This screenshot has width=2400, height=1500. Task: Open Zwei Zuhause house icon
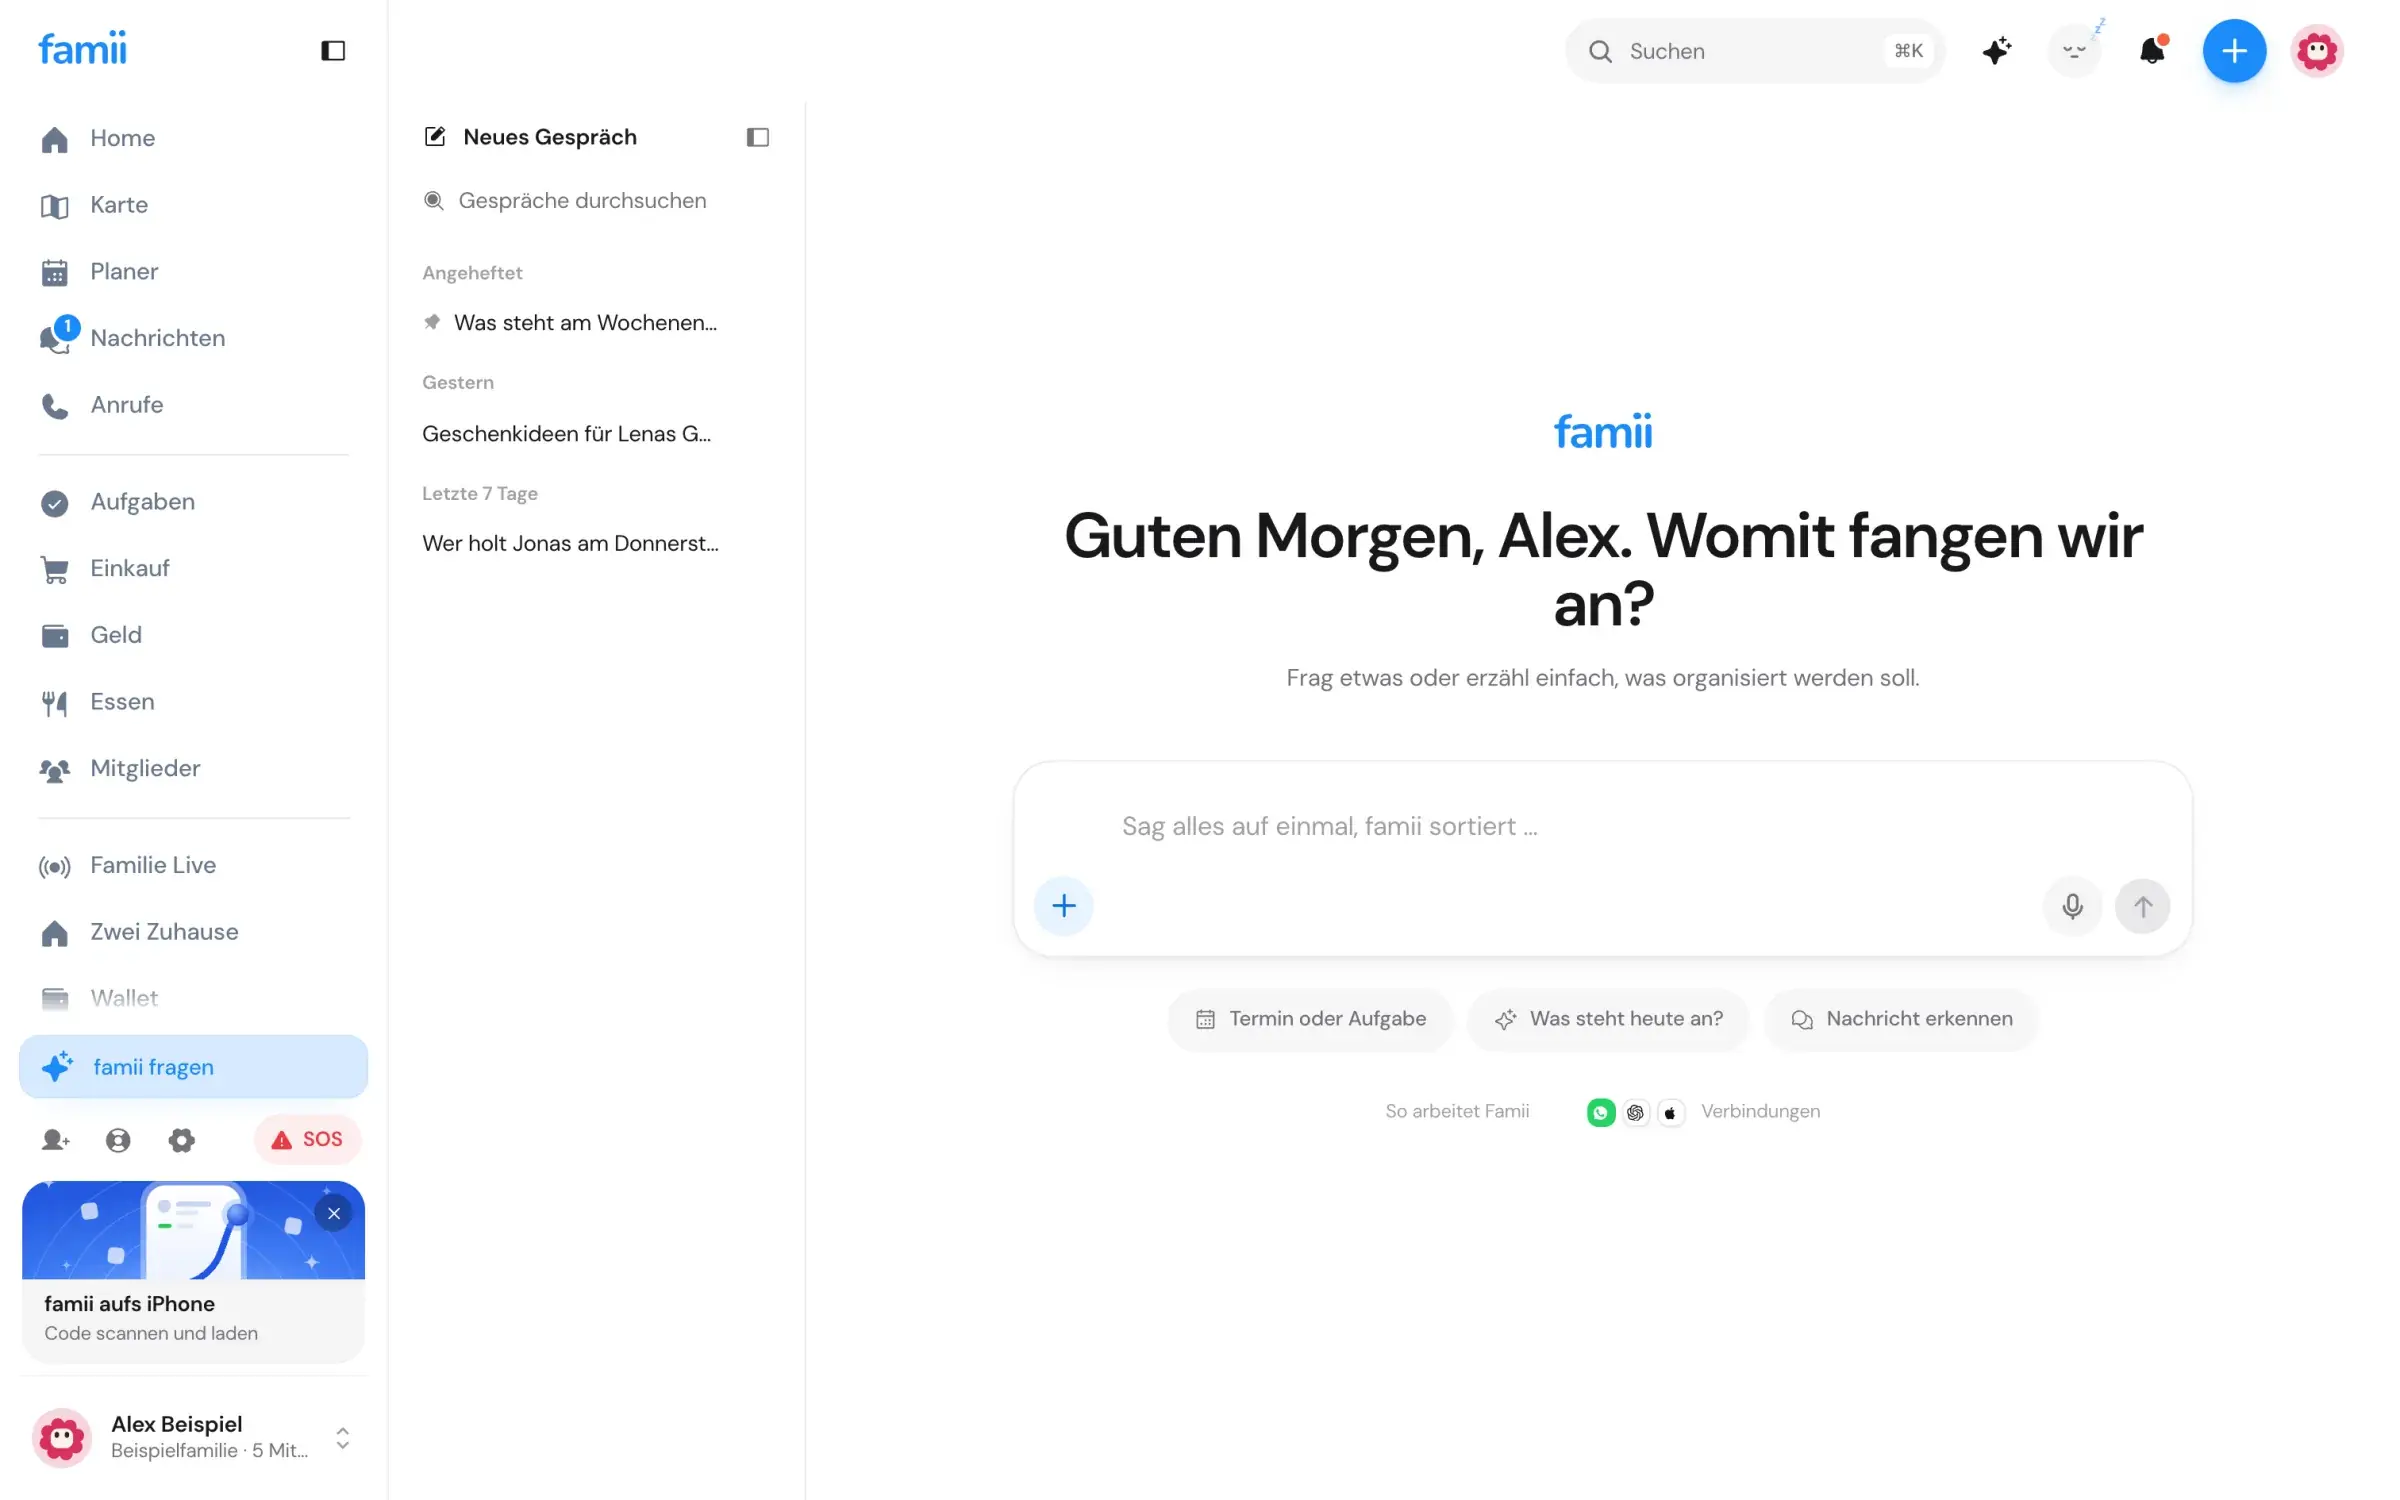[55, 932]
